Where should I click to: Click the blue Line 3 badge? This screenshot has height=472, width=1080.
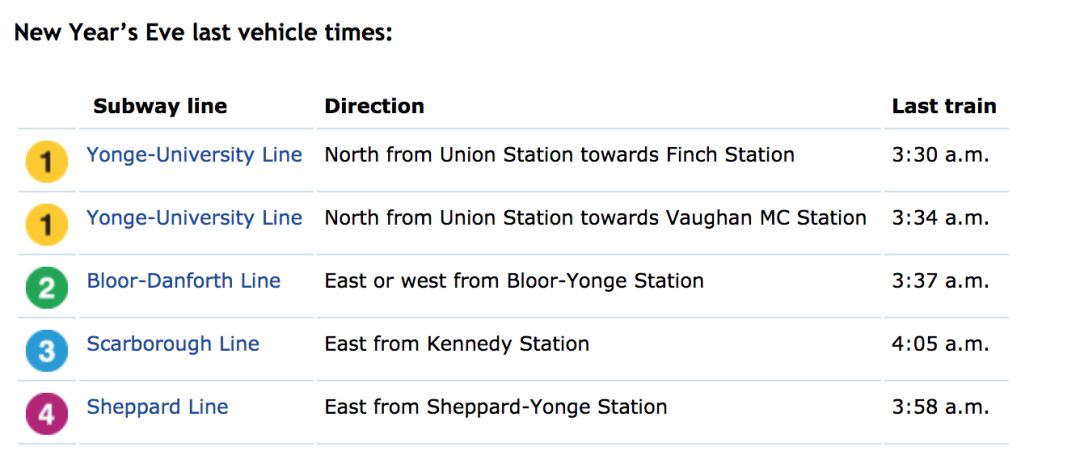click(x=47, y=351)
